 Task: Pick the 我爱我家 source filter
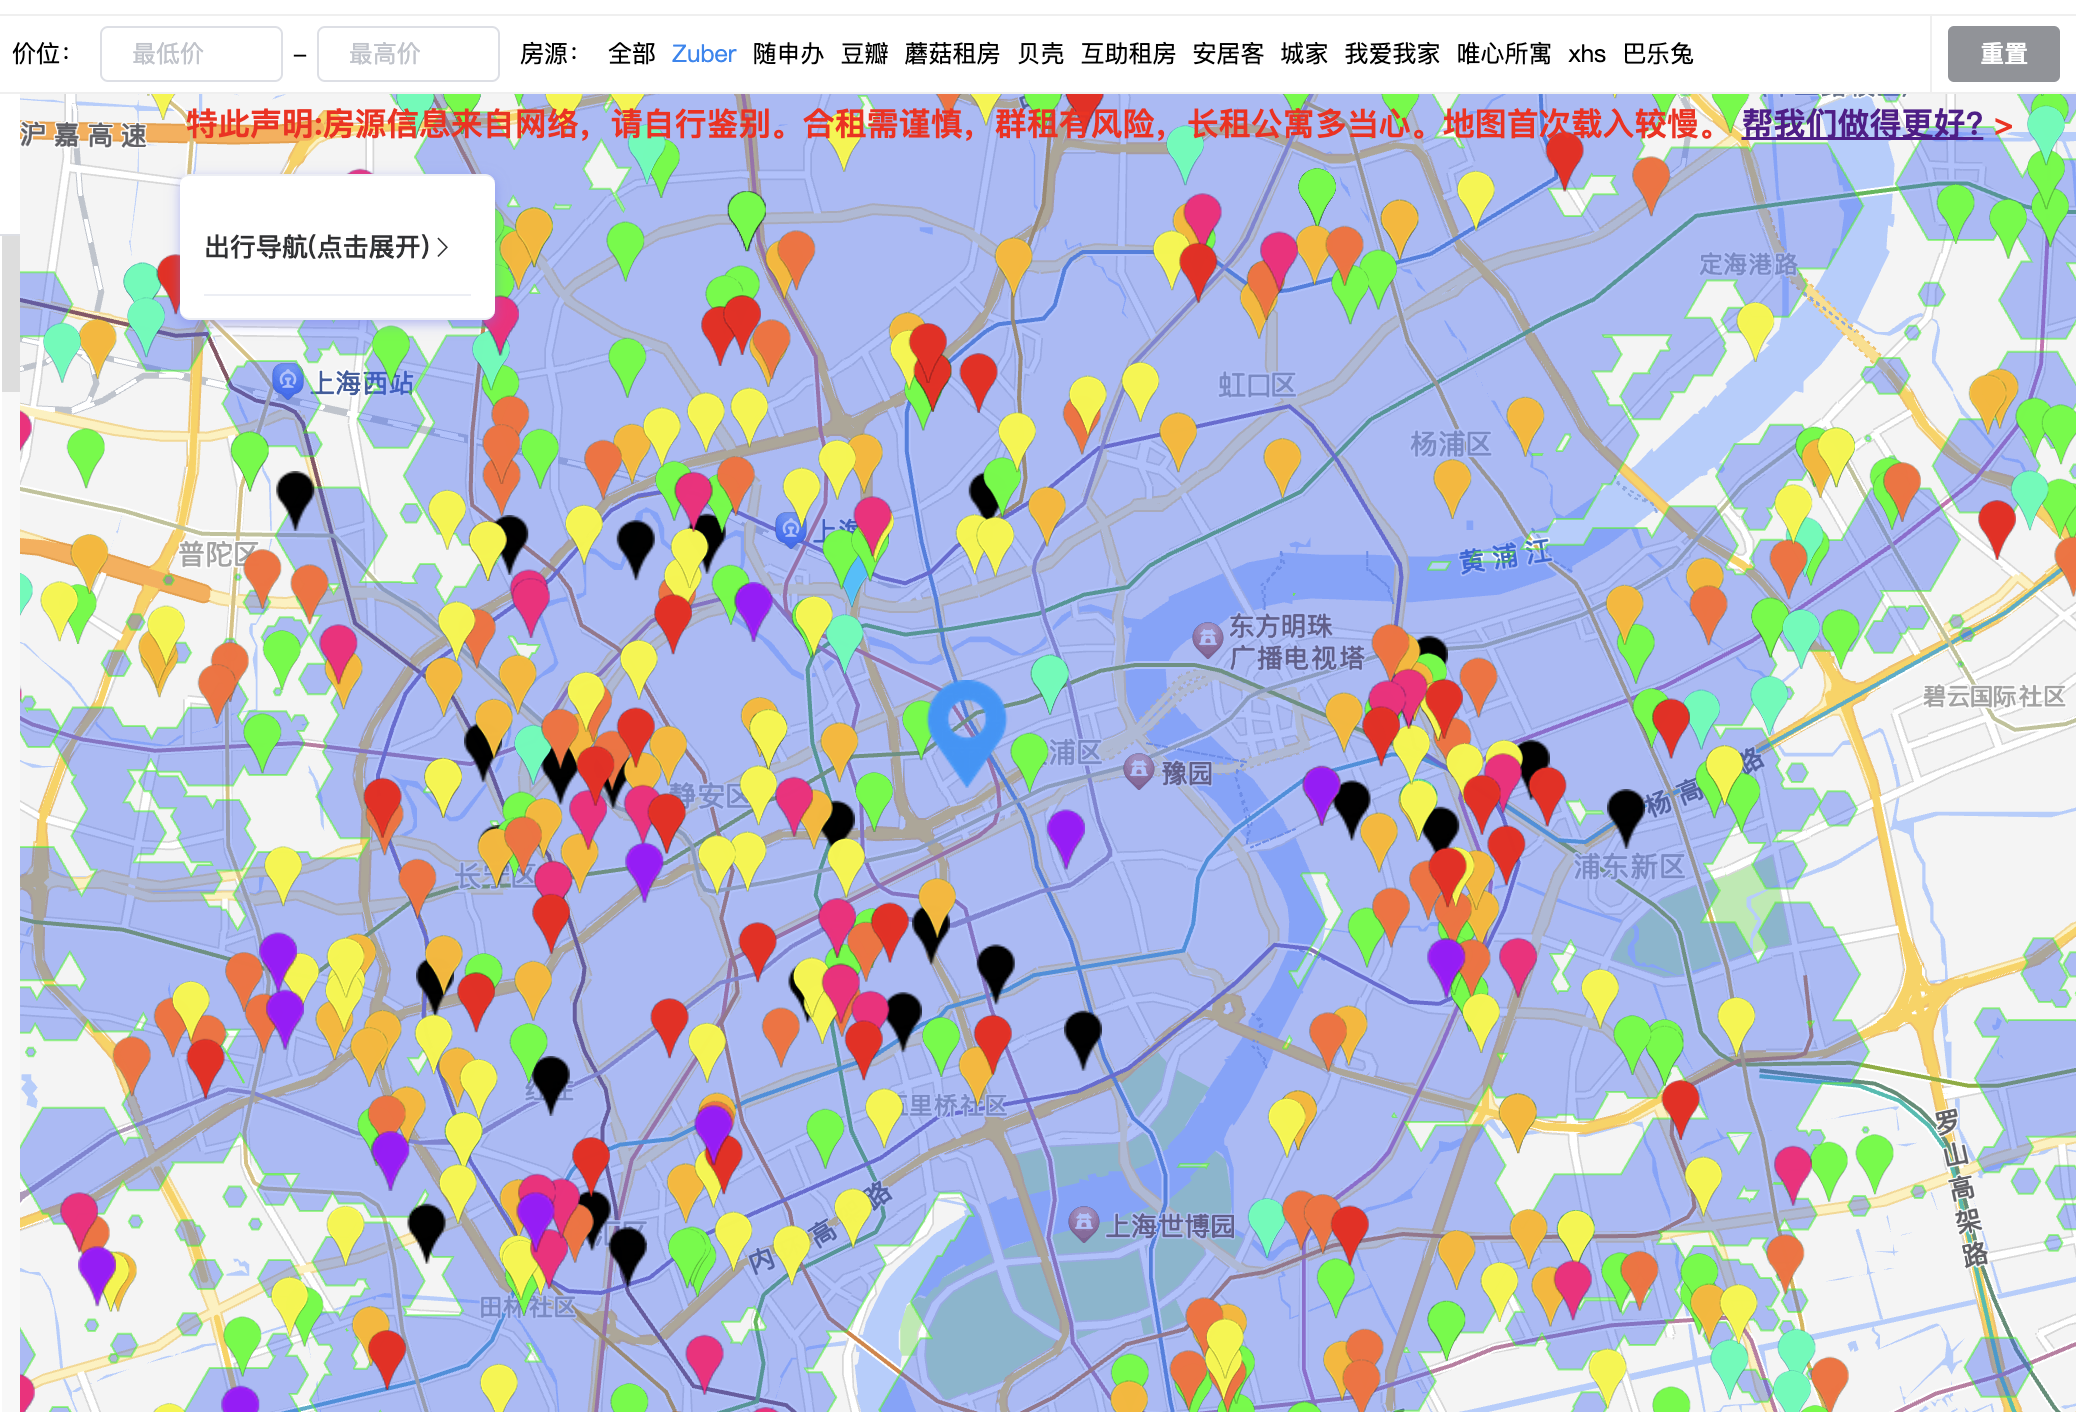click(x=1392, y=54)
